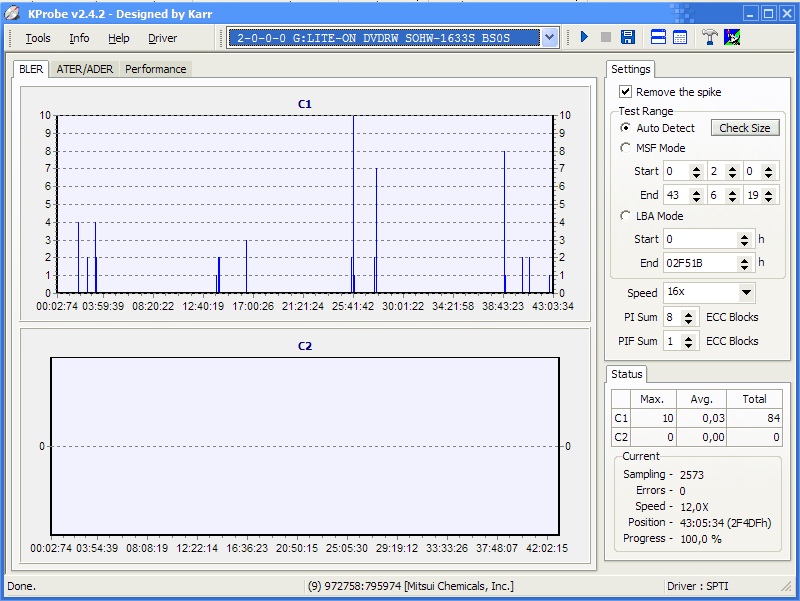Image resolution: width=800 pixels, height=601 pixels.
Task: Open the grid/table view icon
Action: 682,37
